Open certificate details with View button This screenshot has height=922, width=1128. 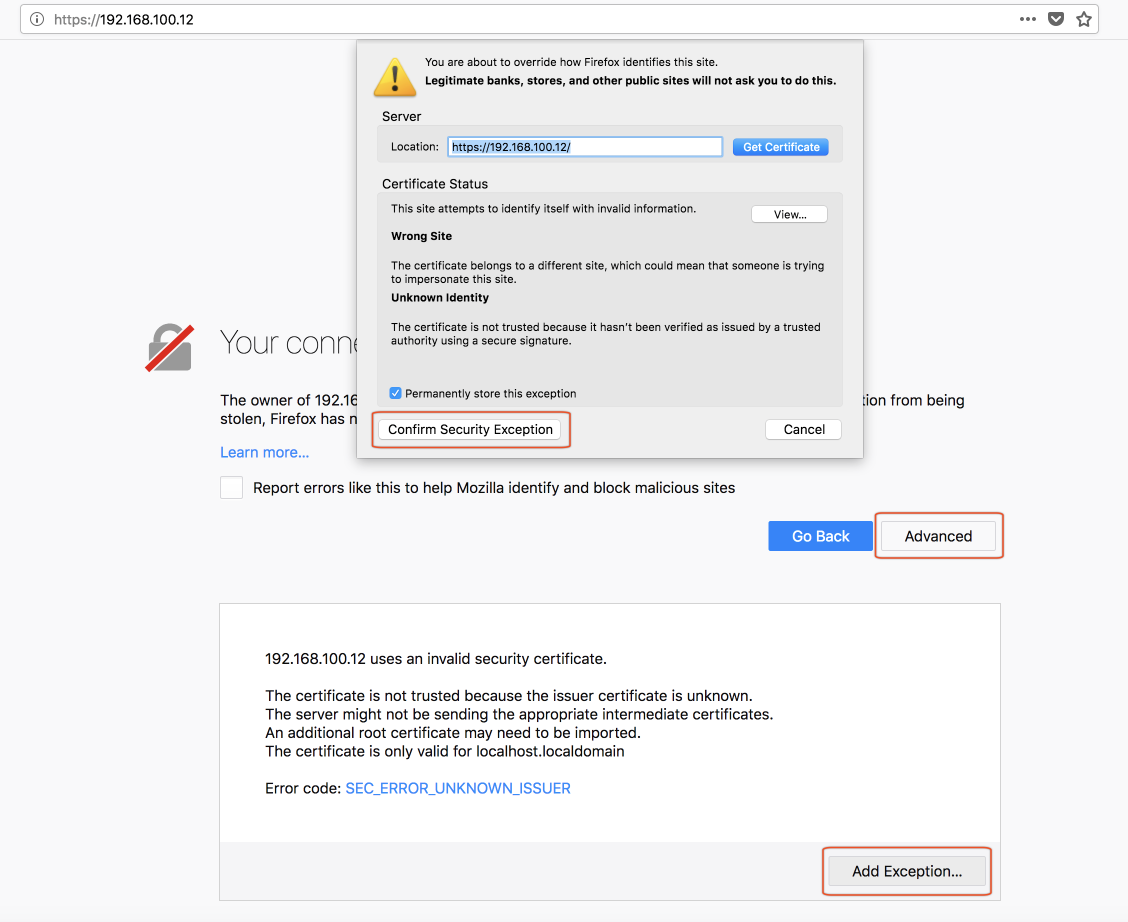pos(789,214)
